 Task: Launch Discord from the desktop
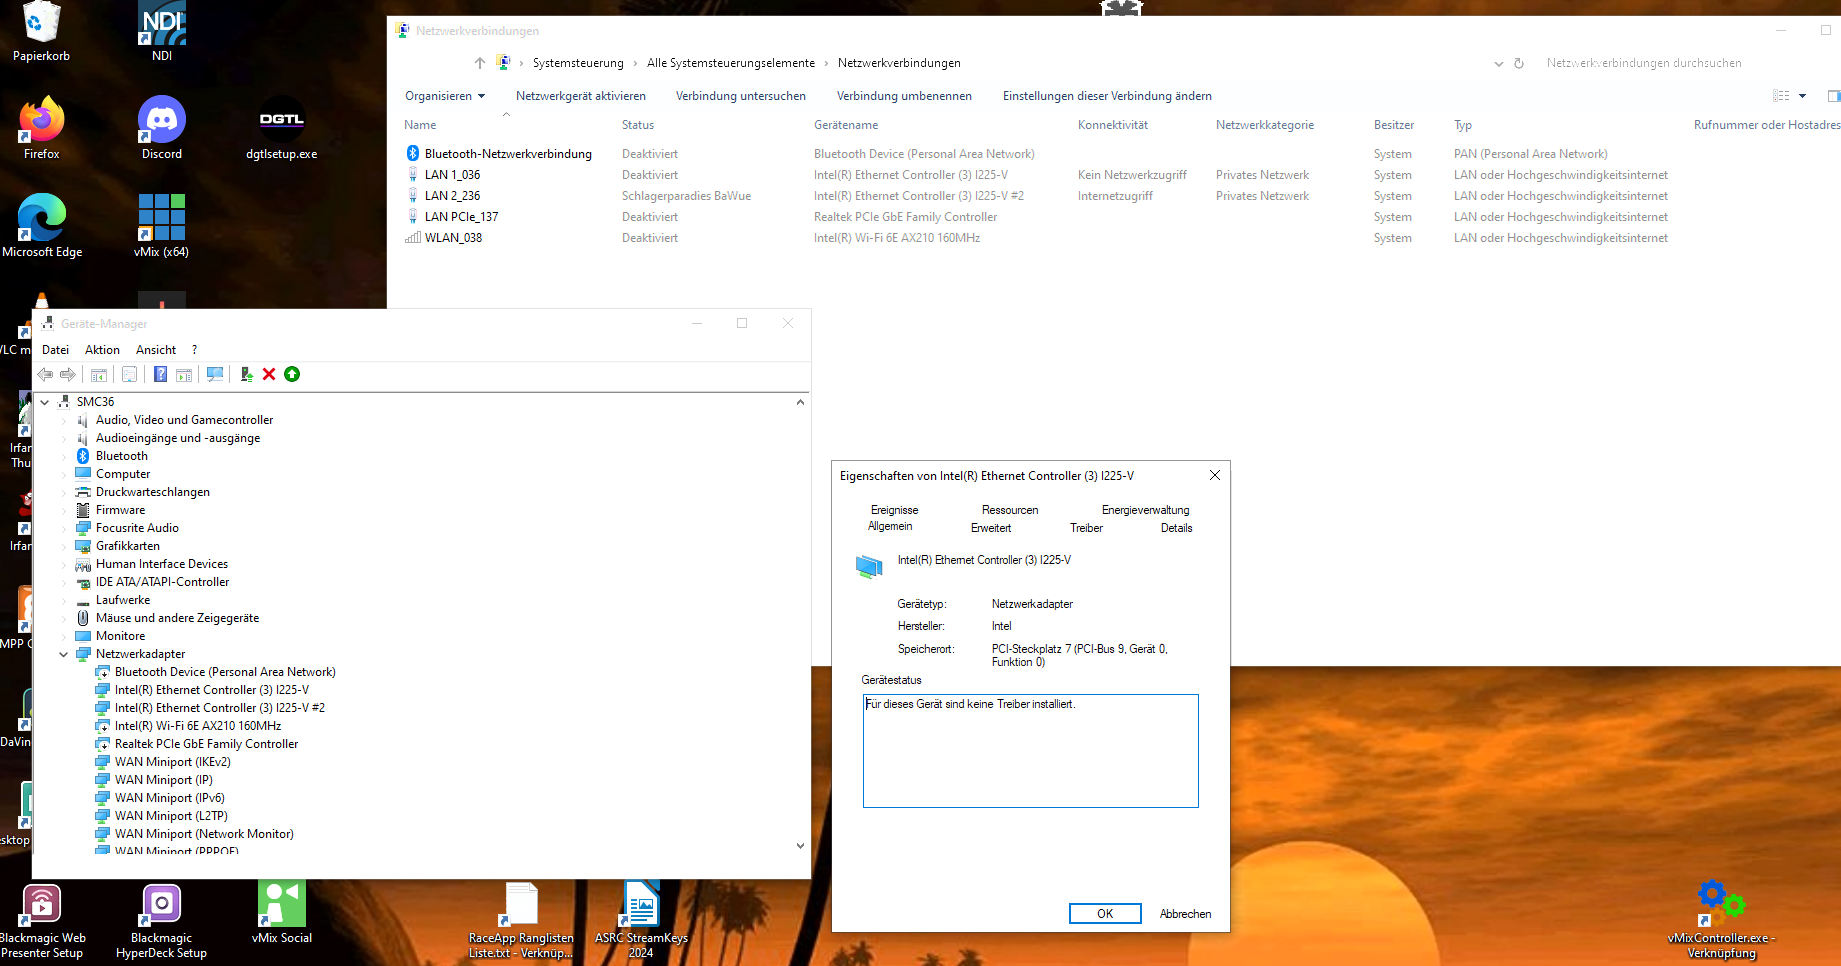click(x=161, y=120)
